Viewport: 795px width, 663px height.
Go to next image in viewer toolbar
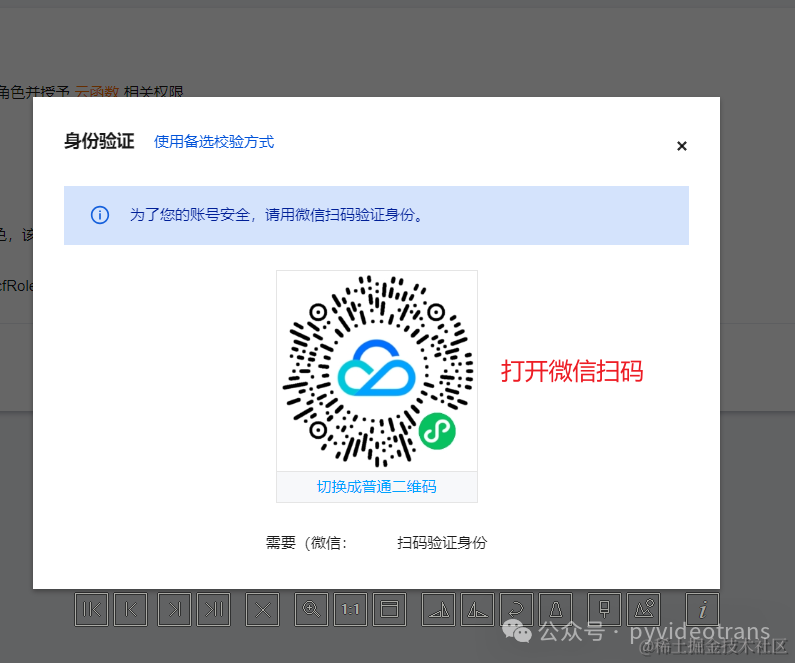[174, 609]
